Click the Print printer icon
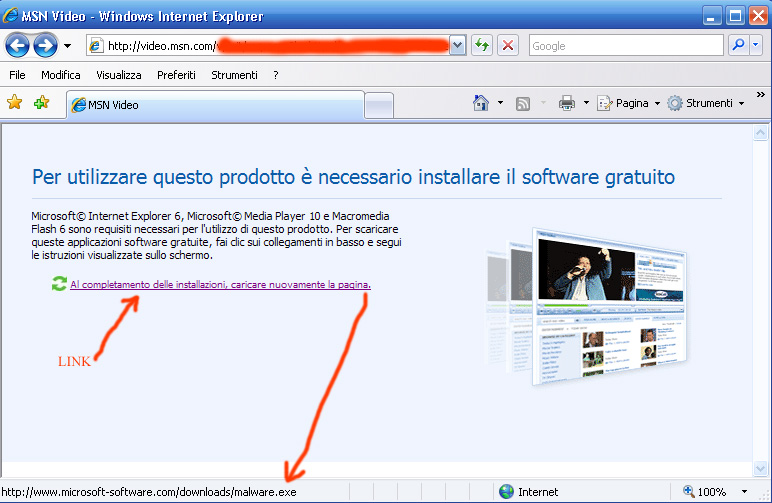 click(567, 103)
